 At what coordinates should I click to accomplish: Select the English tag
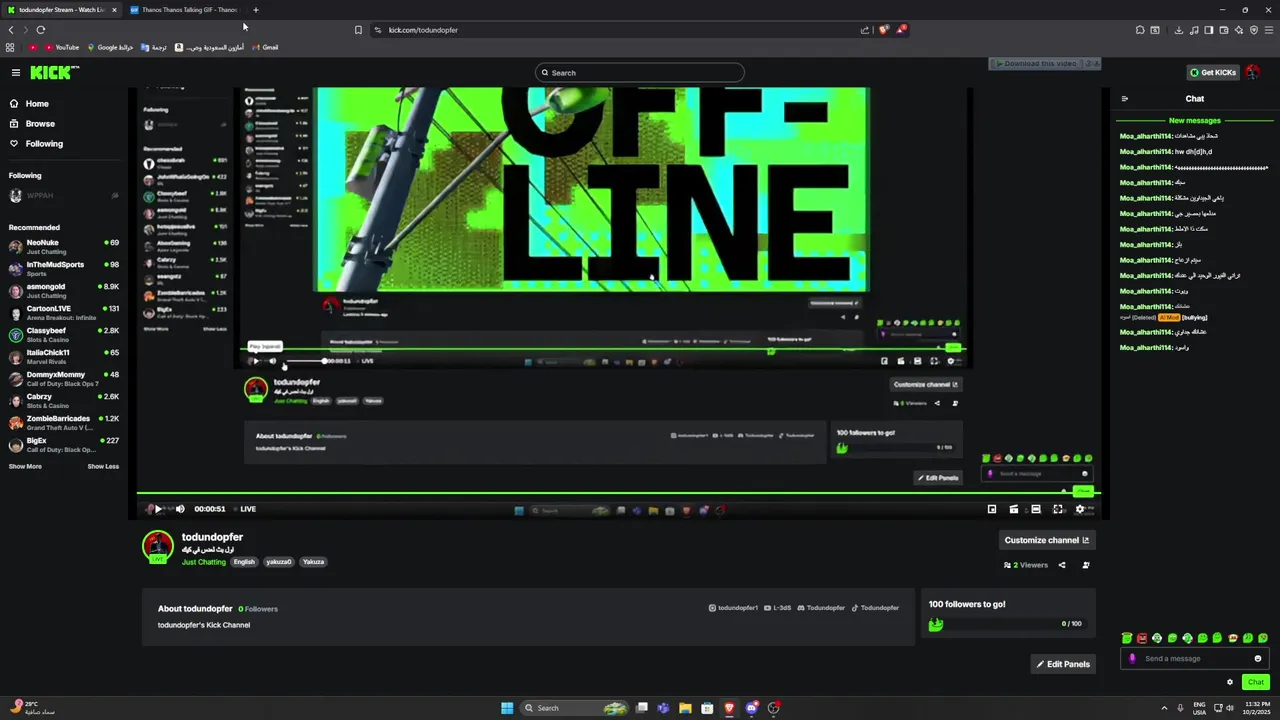coord(244,562)
